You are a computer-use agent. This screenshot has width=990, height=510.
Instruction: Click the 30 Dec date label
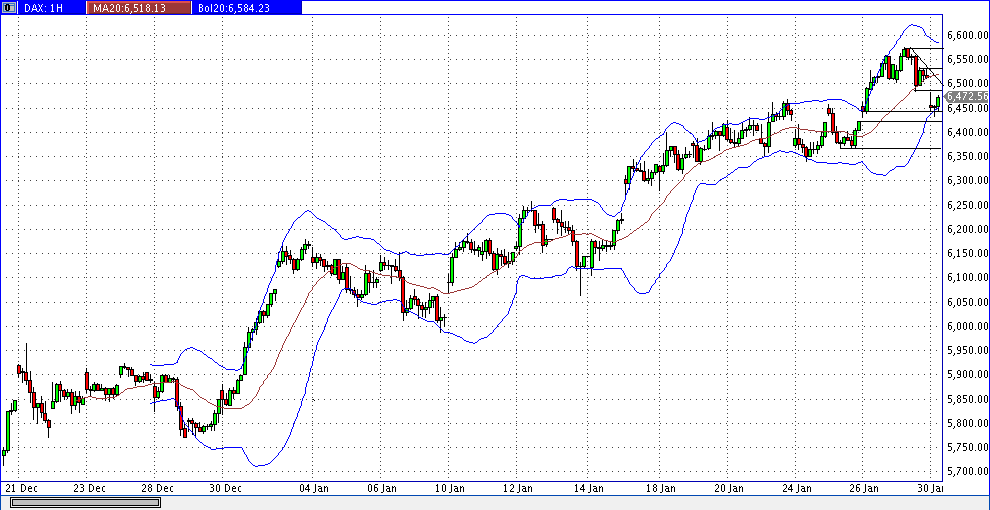point(225,489)
